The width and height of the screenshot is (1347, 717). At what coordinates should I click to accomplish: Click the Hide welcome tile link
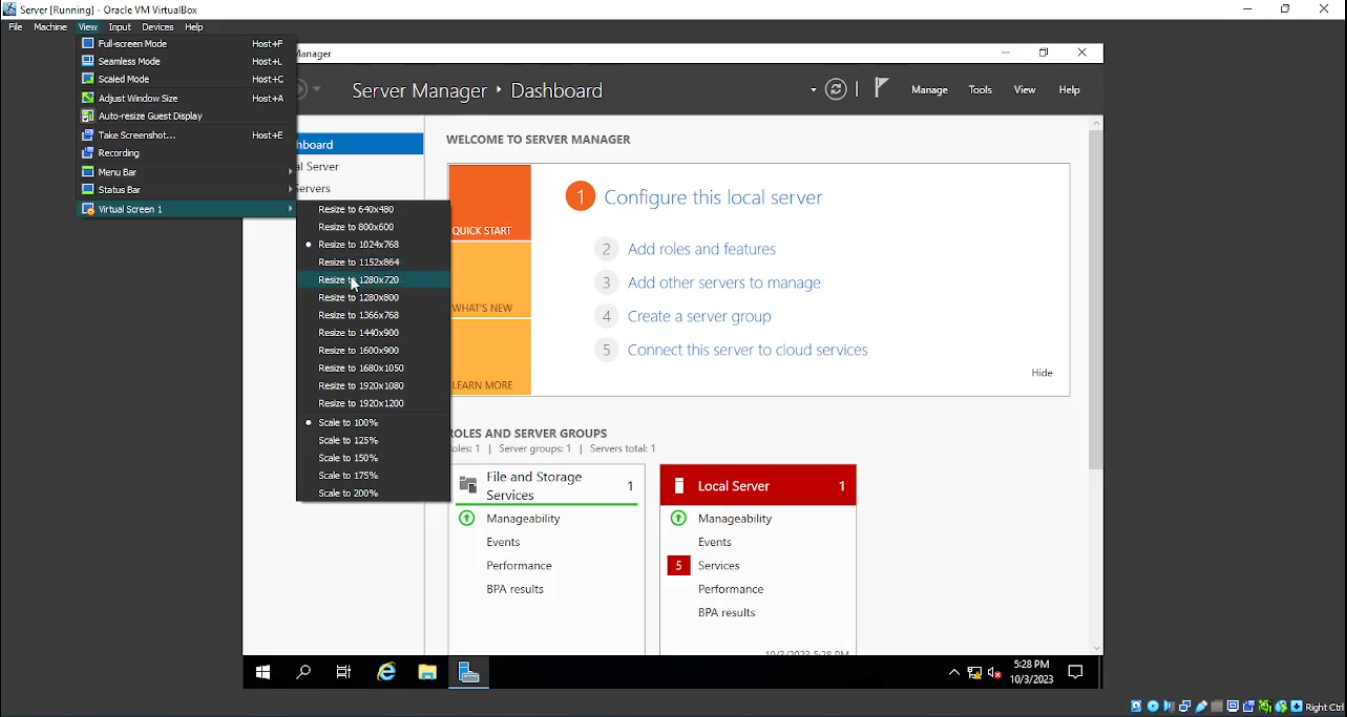coord(1042,373)
